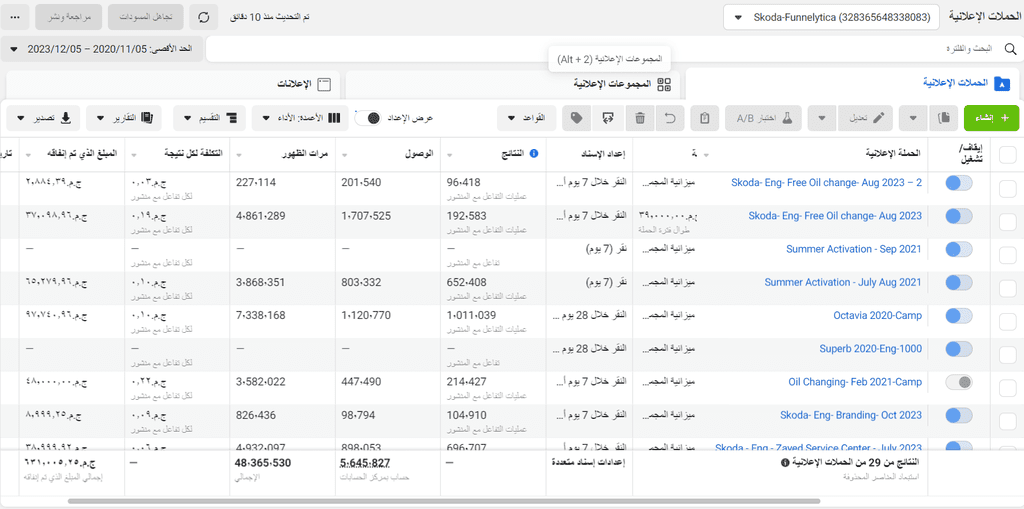Open the Reports (التقارير) dropdown
Screen dimensions: 1024x509
tap(123, 118)
